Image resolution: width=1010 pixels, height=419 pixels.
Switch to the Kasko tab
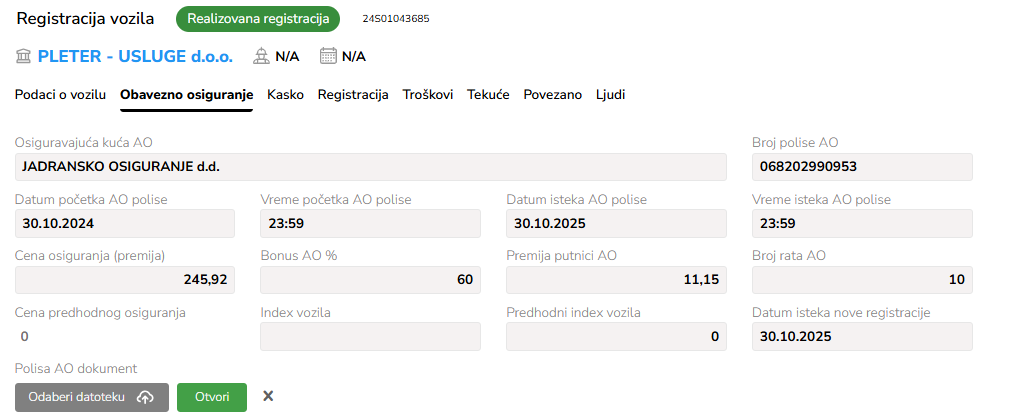point(285,95)
